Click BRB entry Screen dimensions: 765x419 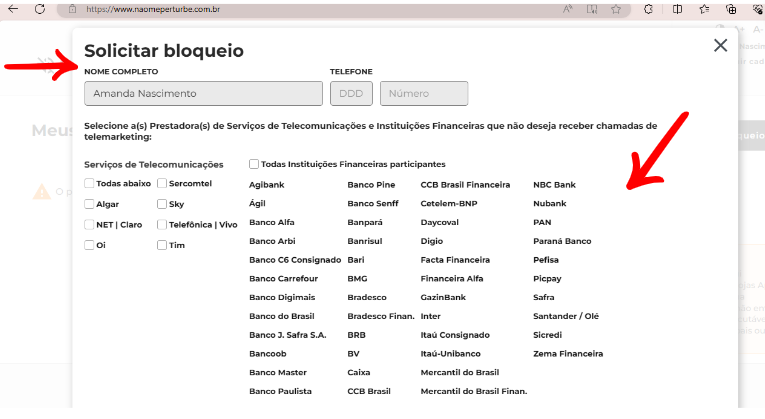(x=356, y=335)
